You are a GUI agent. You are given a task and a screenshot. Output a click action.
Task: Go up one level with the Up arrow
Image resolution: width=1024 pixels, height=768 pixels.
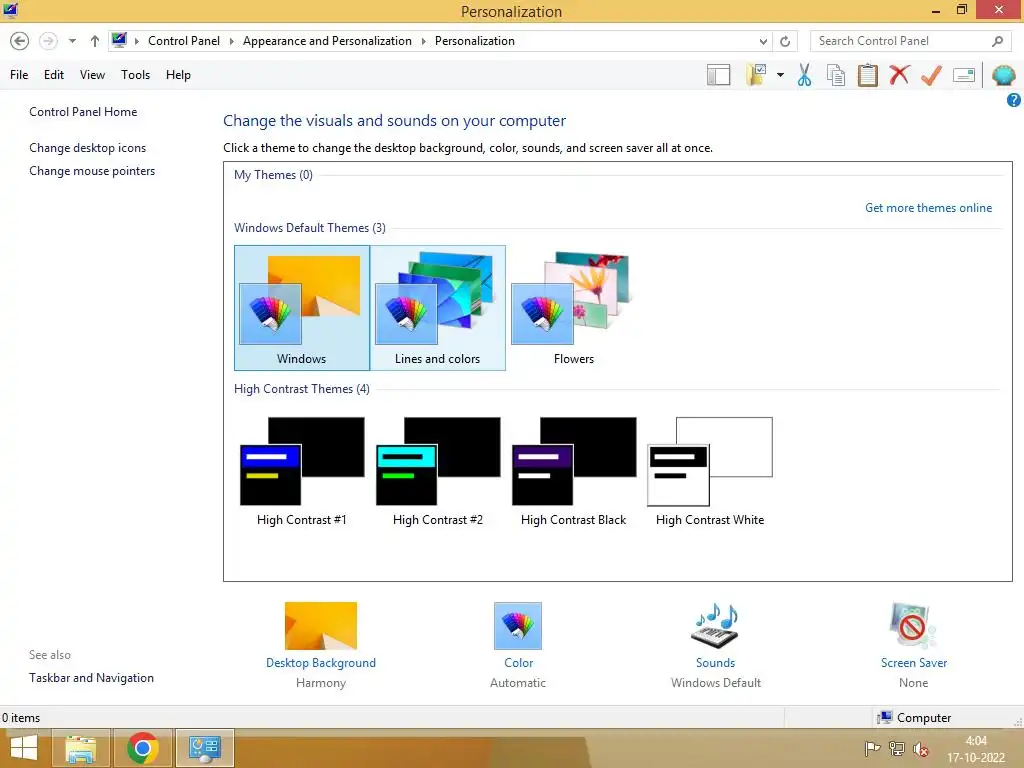tap(95, 41)
